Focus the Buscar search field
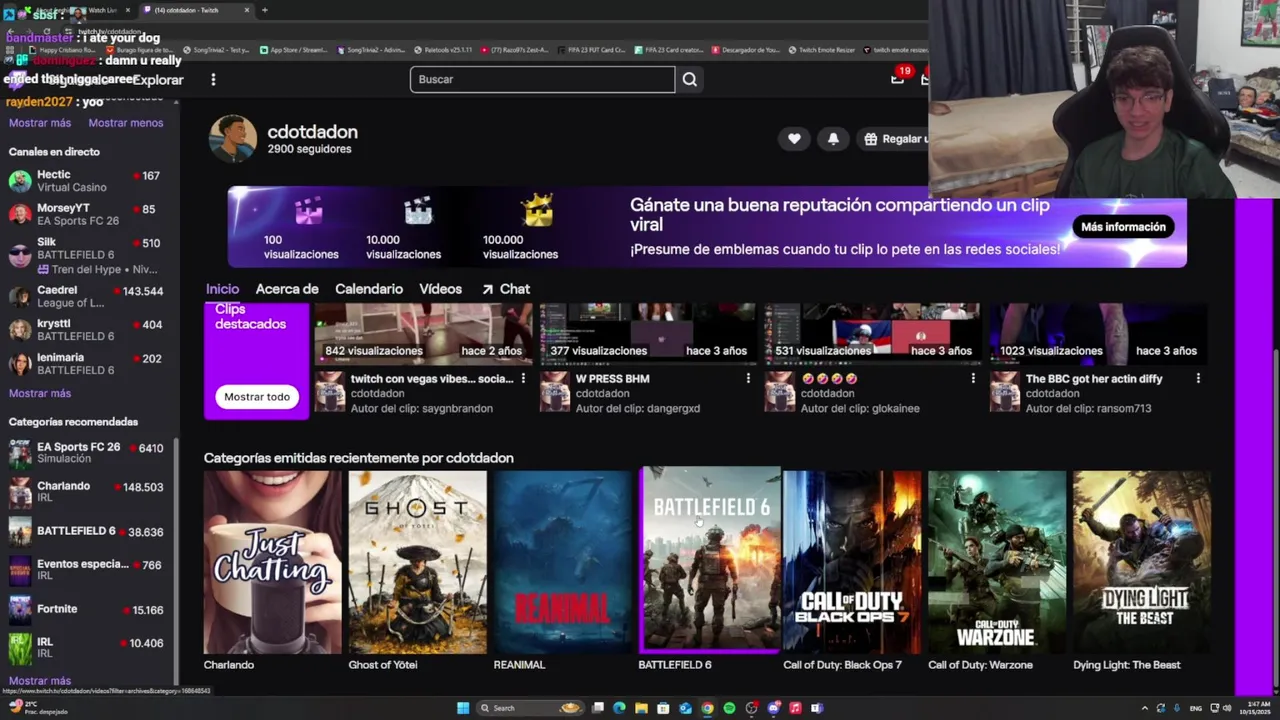The image size is (1280, 720). pos(542,79)
